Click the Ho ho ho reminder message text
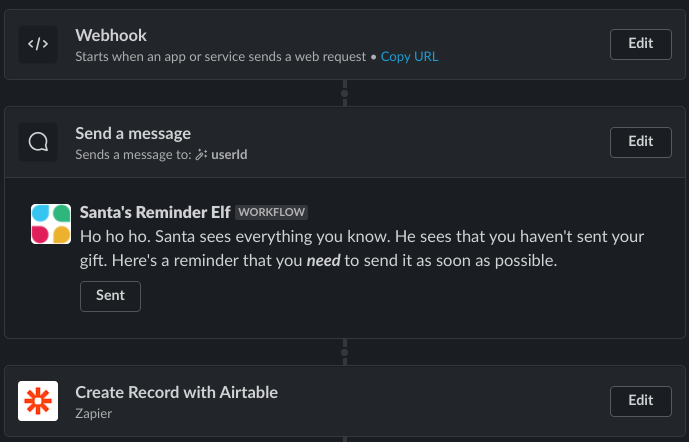 (360, 249)
